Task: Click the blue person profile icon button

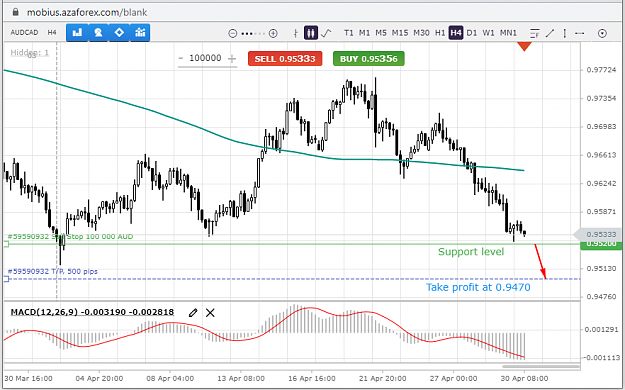Action: pyautogui.click(x=98, y=33)
